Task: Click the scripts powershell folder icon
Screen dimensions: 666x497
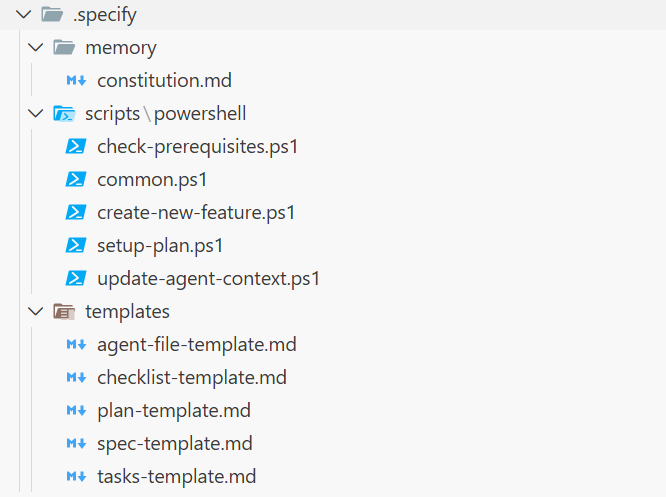Action: [x=65, y=114]
